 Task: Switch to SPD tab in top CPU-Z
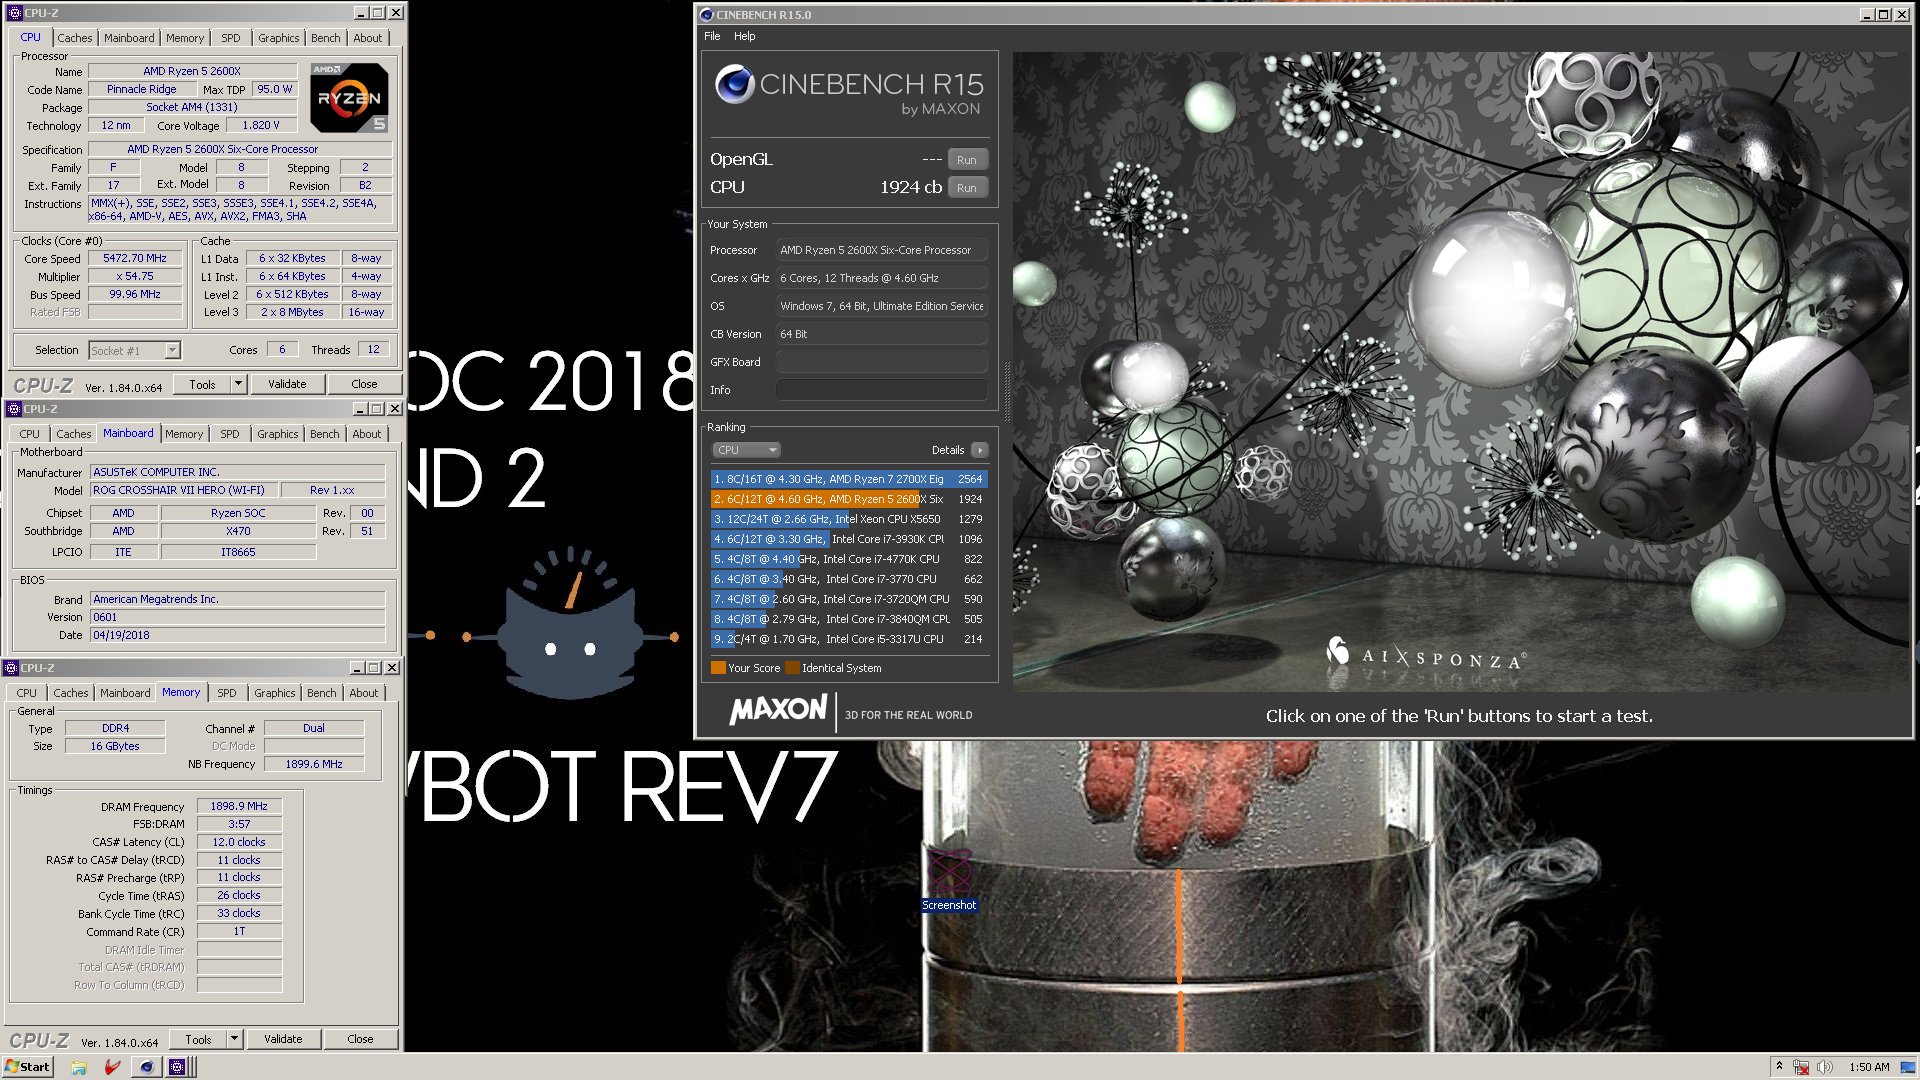[231, 38]
